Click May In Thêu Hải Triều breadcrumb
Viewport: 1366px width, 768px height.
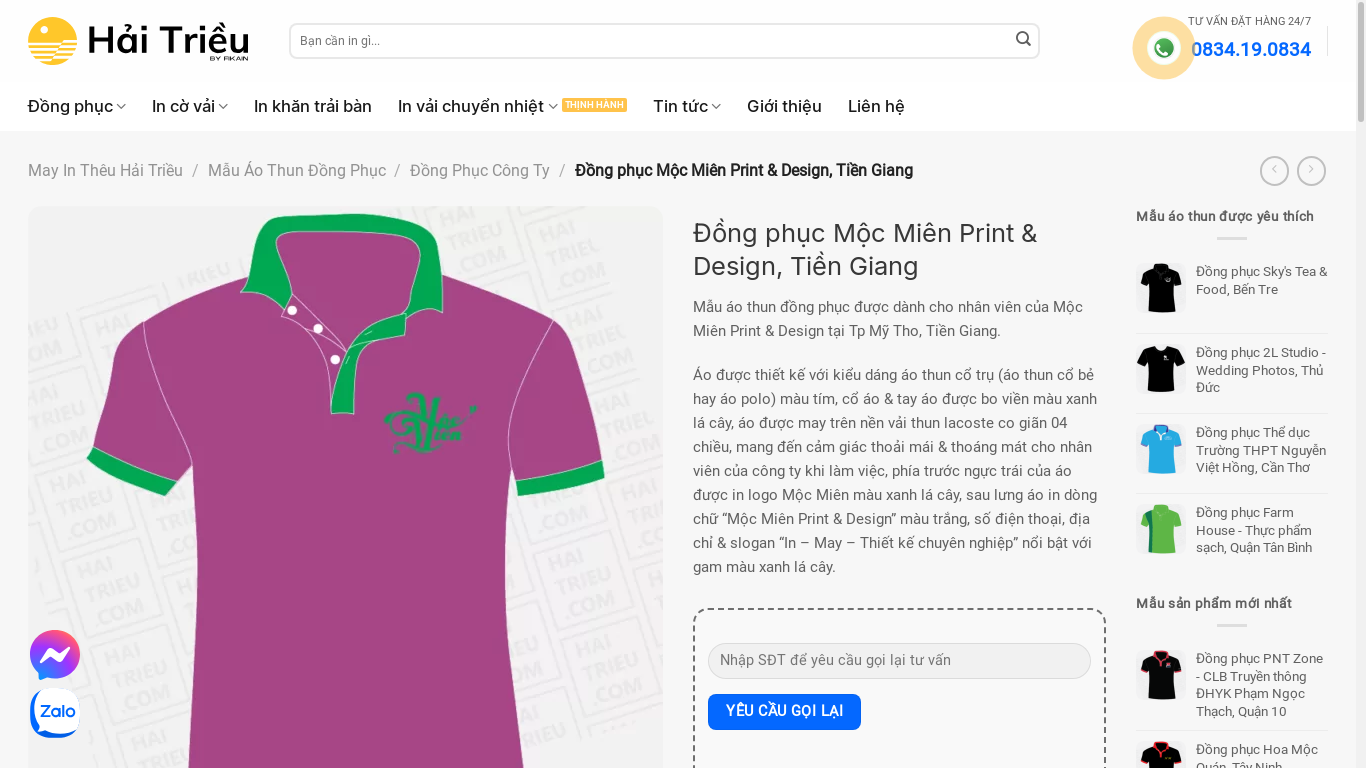coord(105,171)
